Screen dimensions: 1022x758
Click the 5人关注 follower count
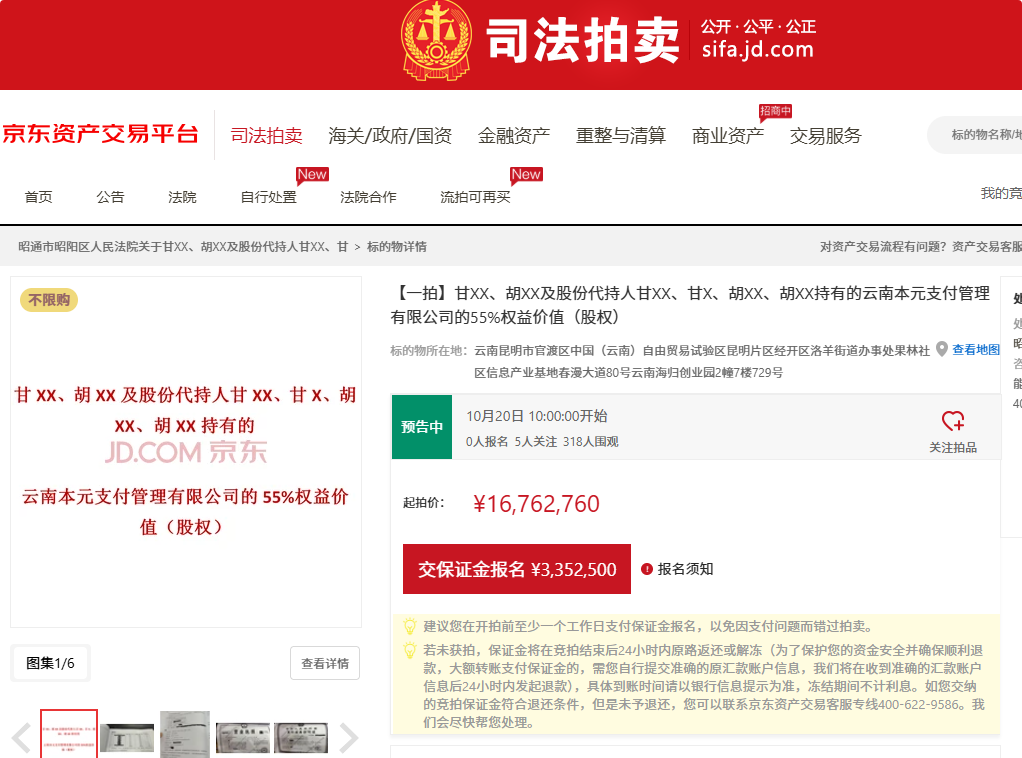536,441
